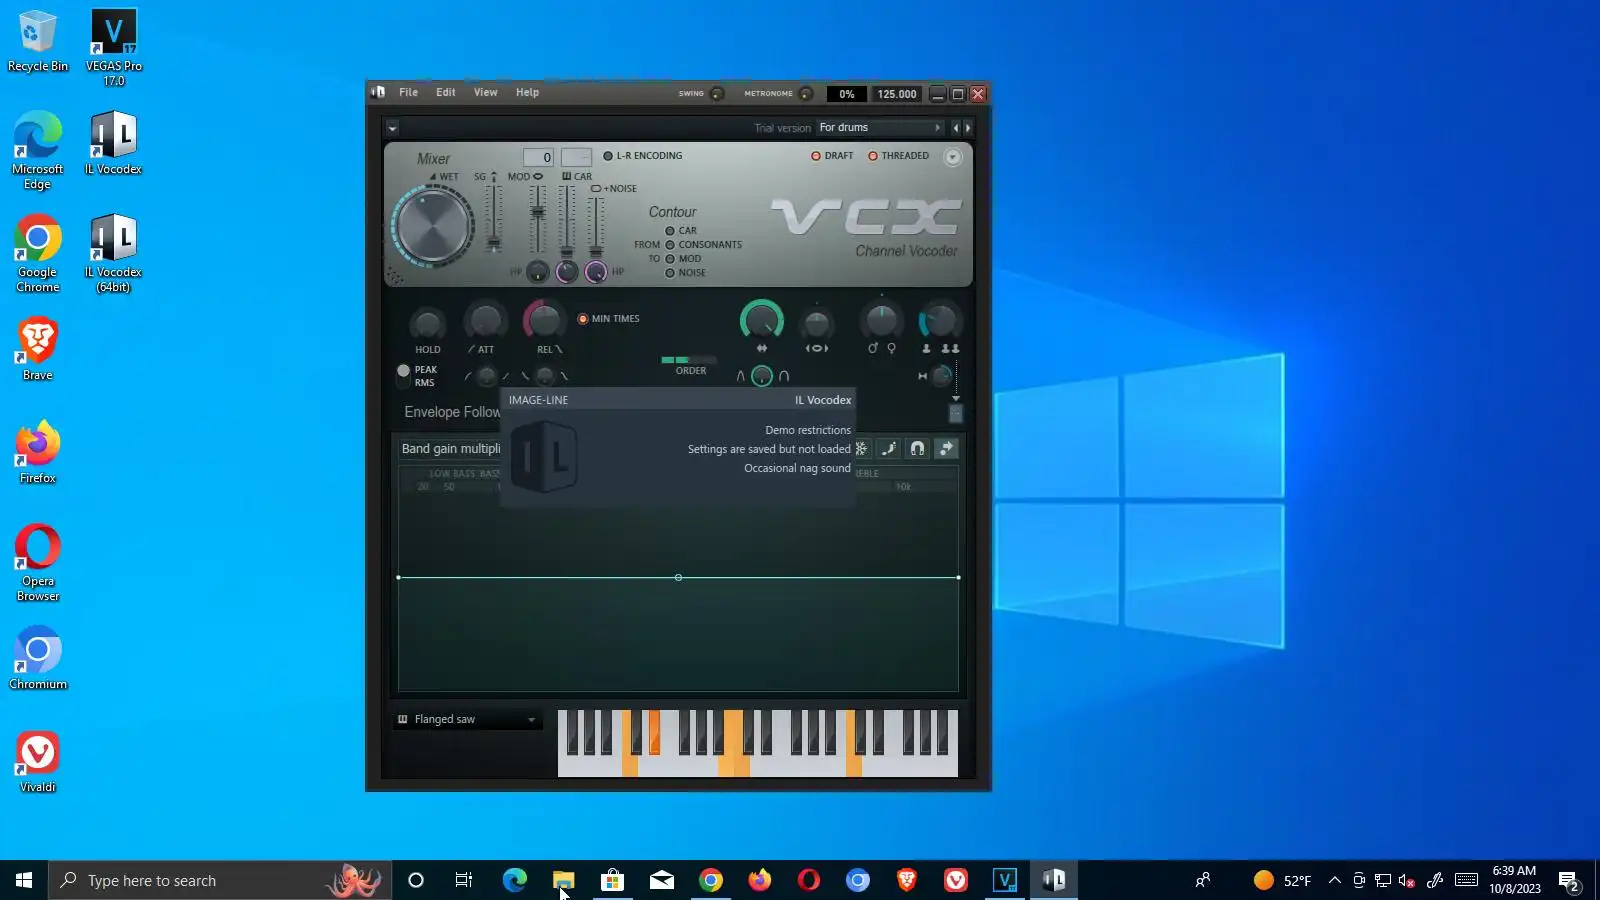Go to the next preset arrow
The height and width of the screenshot is (900, 1600).
tap(967, 128)
